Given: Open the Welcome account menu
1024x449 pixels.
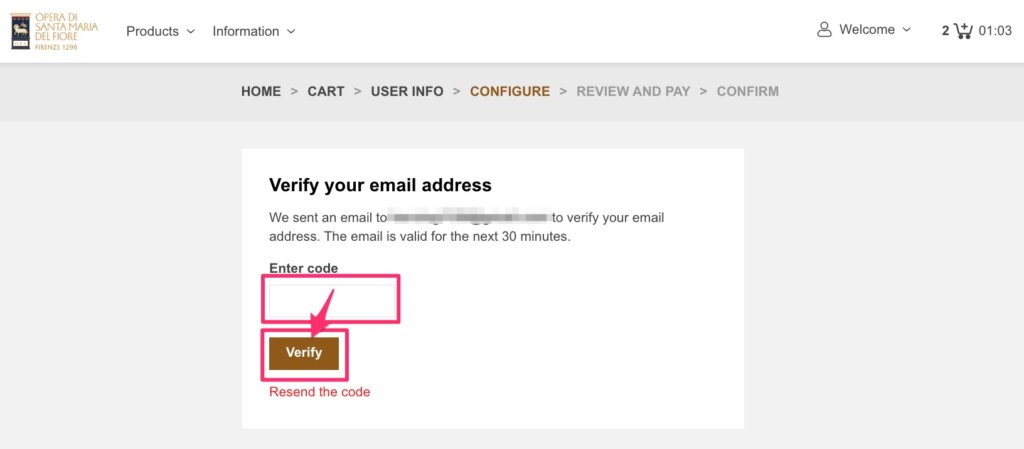Looking at the screenshot, I should pos(864,29).
